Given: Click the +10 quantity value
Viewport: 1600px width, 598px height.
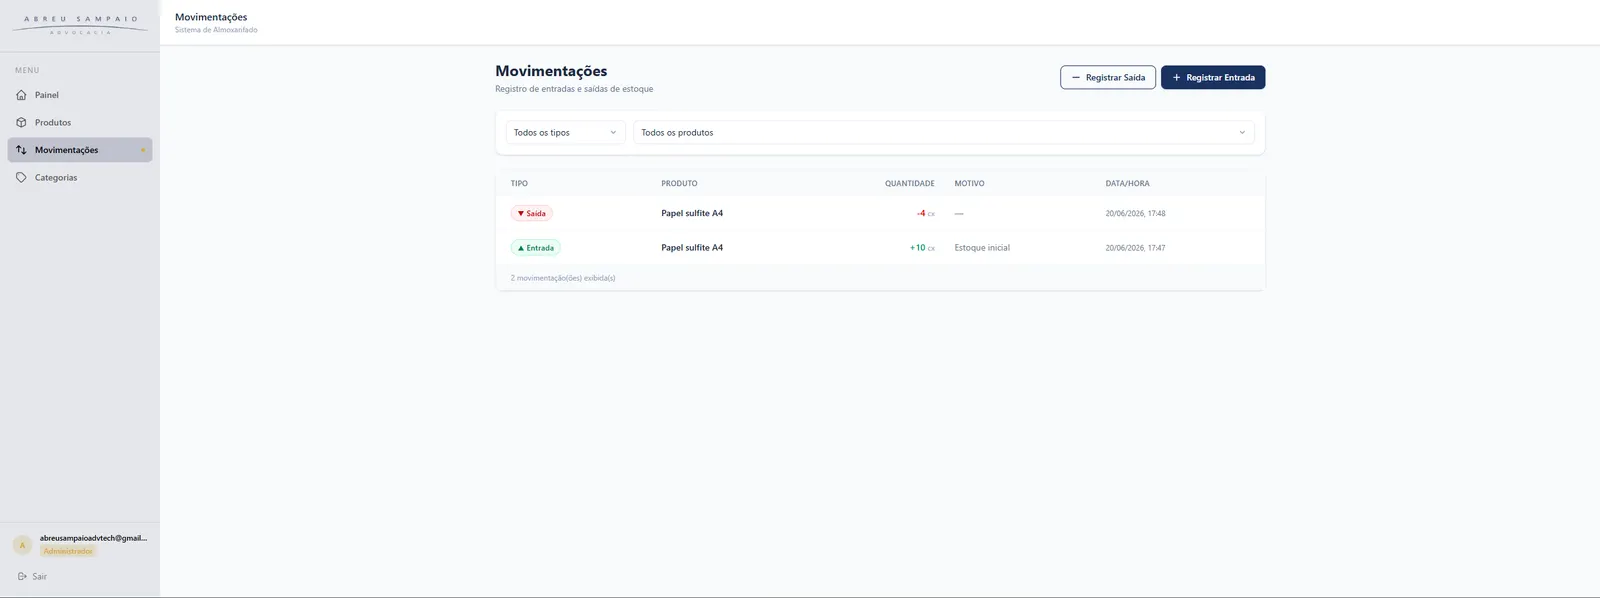Looking at the screenshot, I should point(917,248).
